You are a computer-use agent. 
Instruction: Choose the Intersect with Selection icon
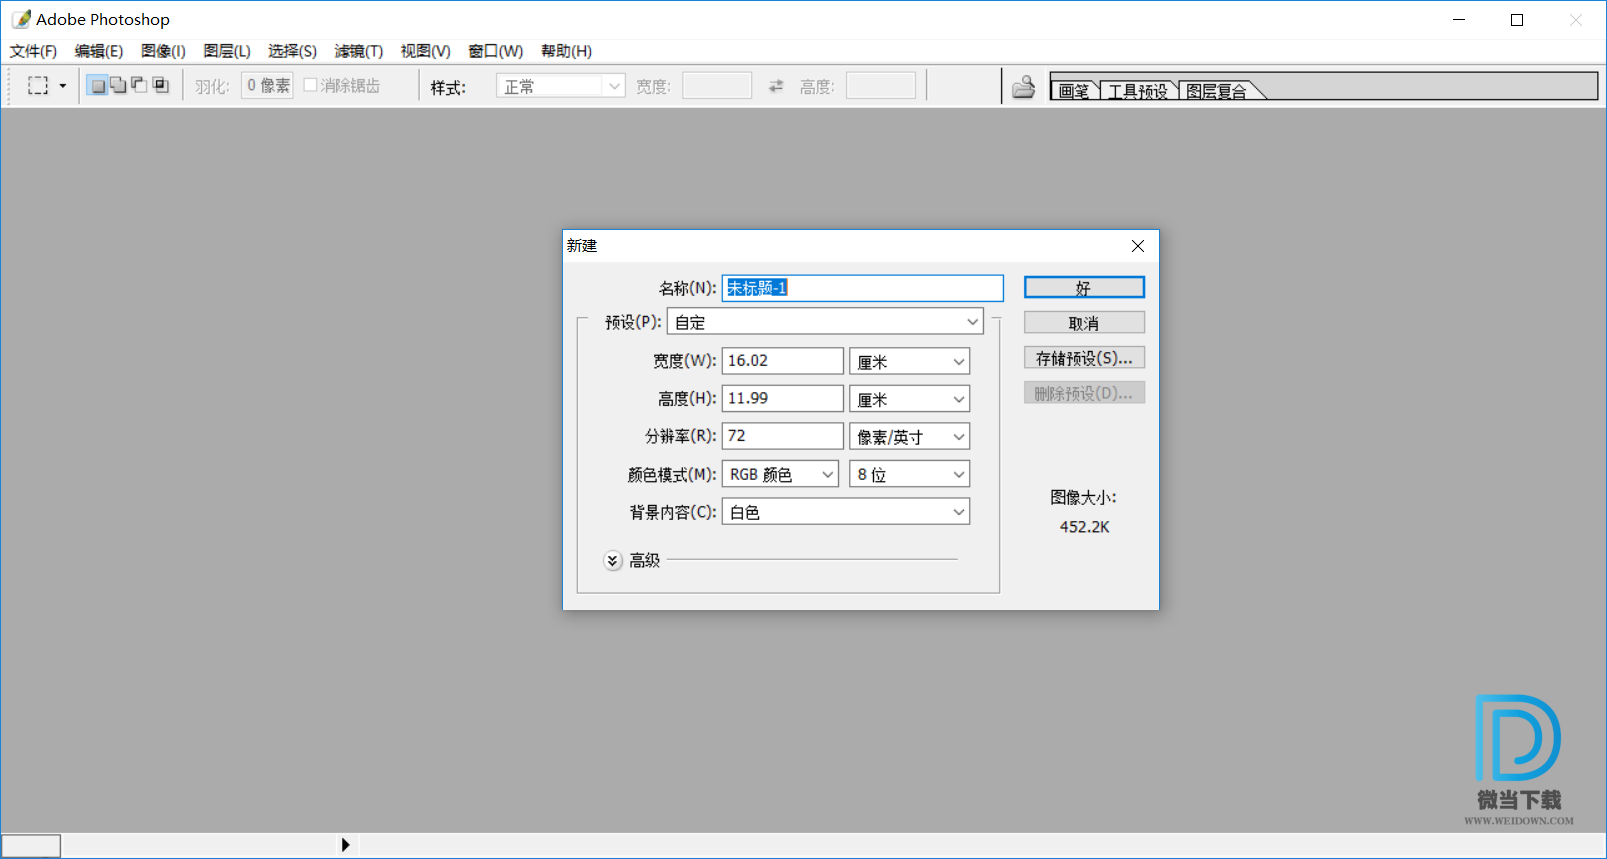coord(160,86)
